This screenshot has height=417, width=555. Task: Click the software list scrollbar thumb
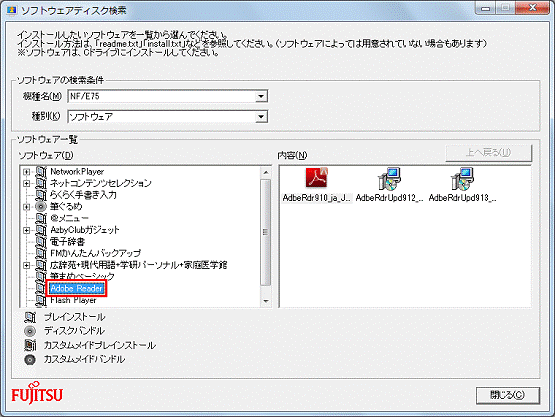[x=265, y=232]
